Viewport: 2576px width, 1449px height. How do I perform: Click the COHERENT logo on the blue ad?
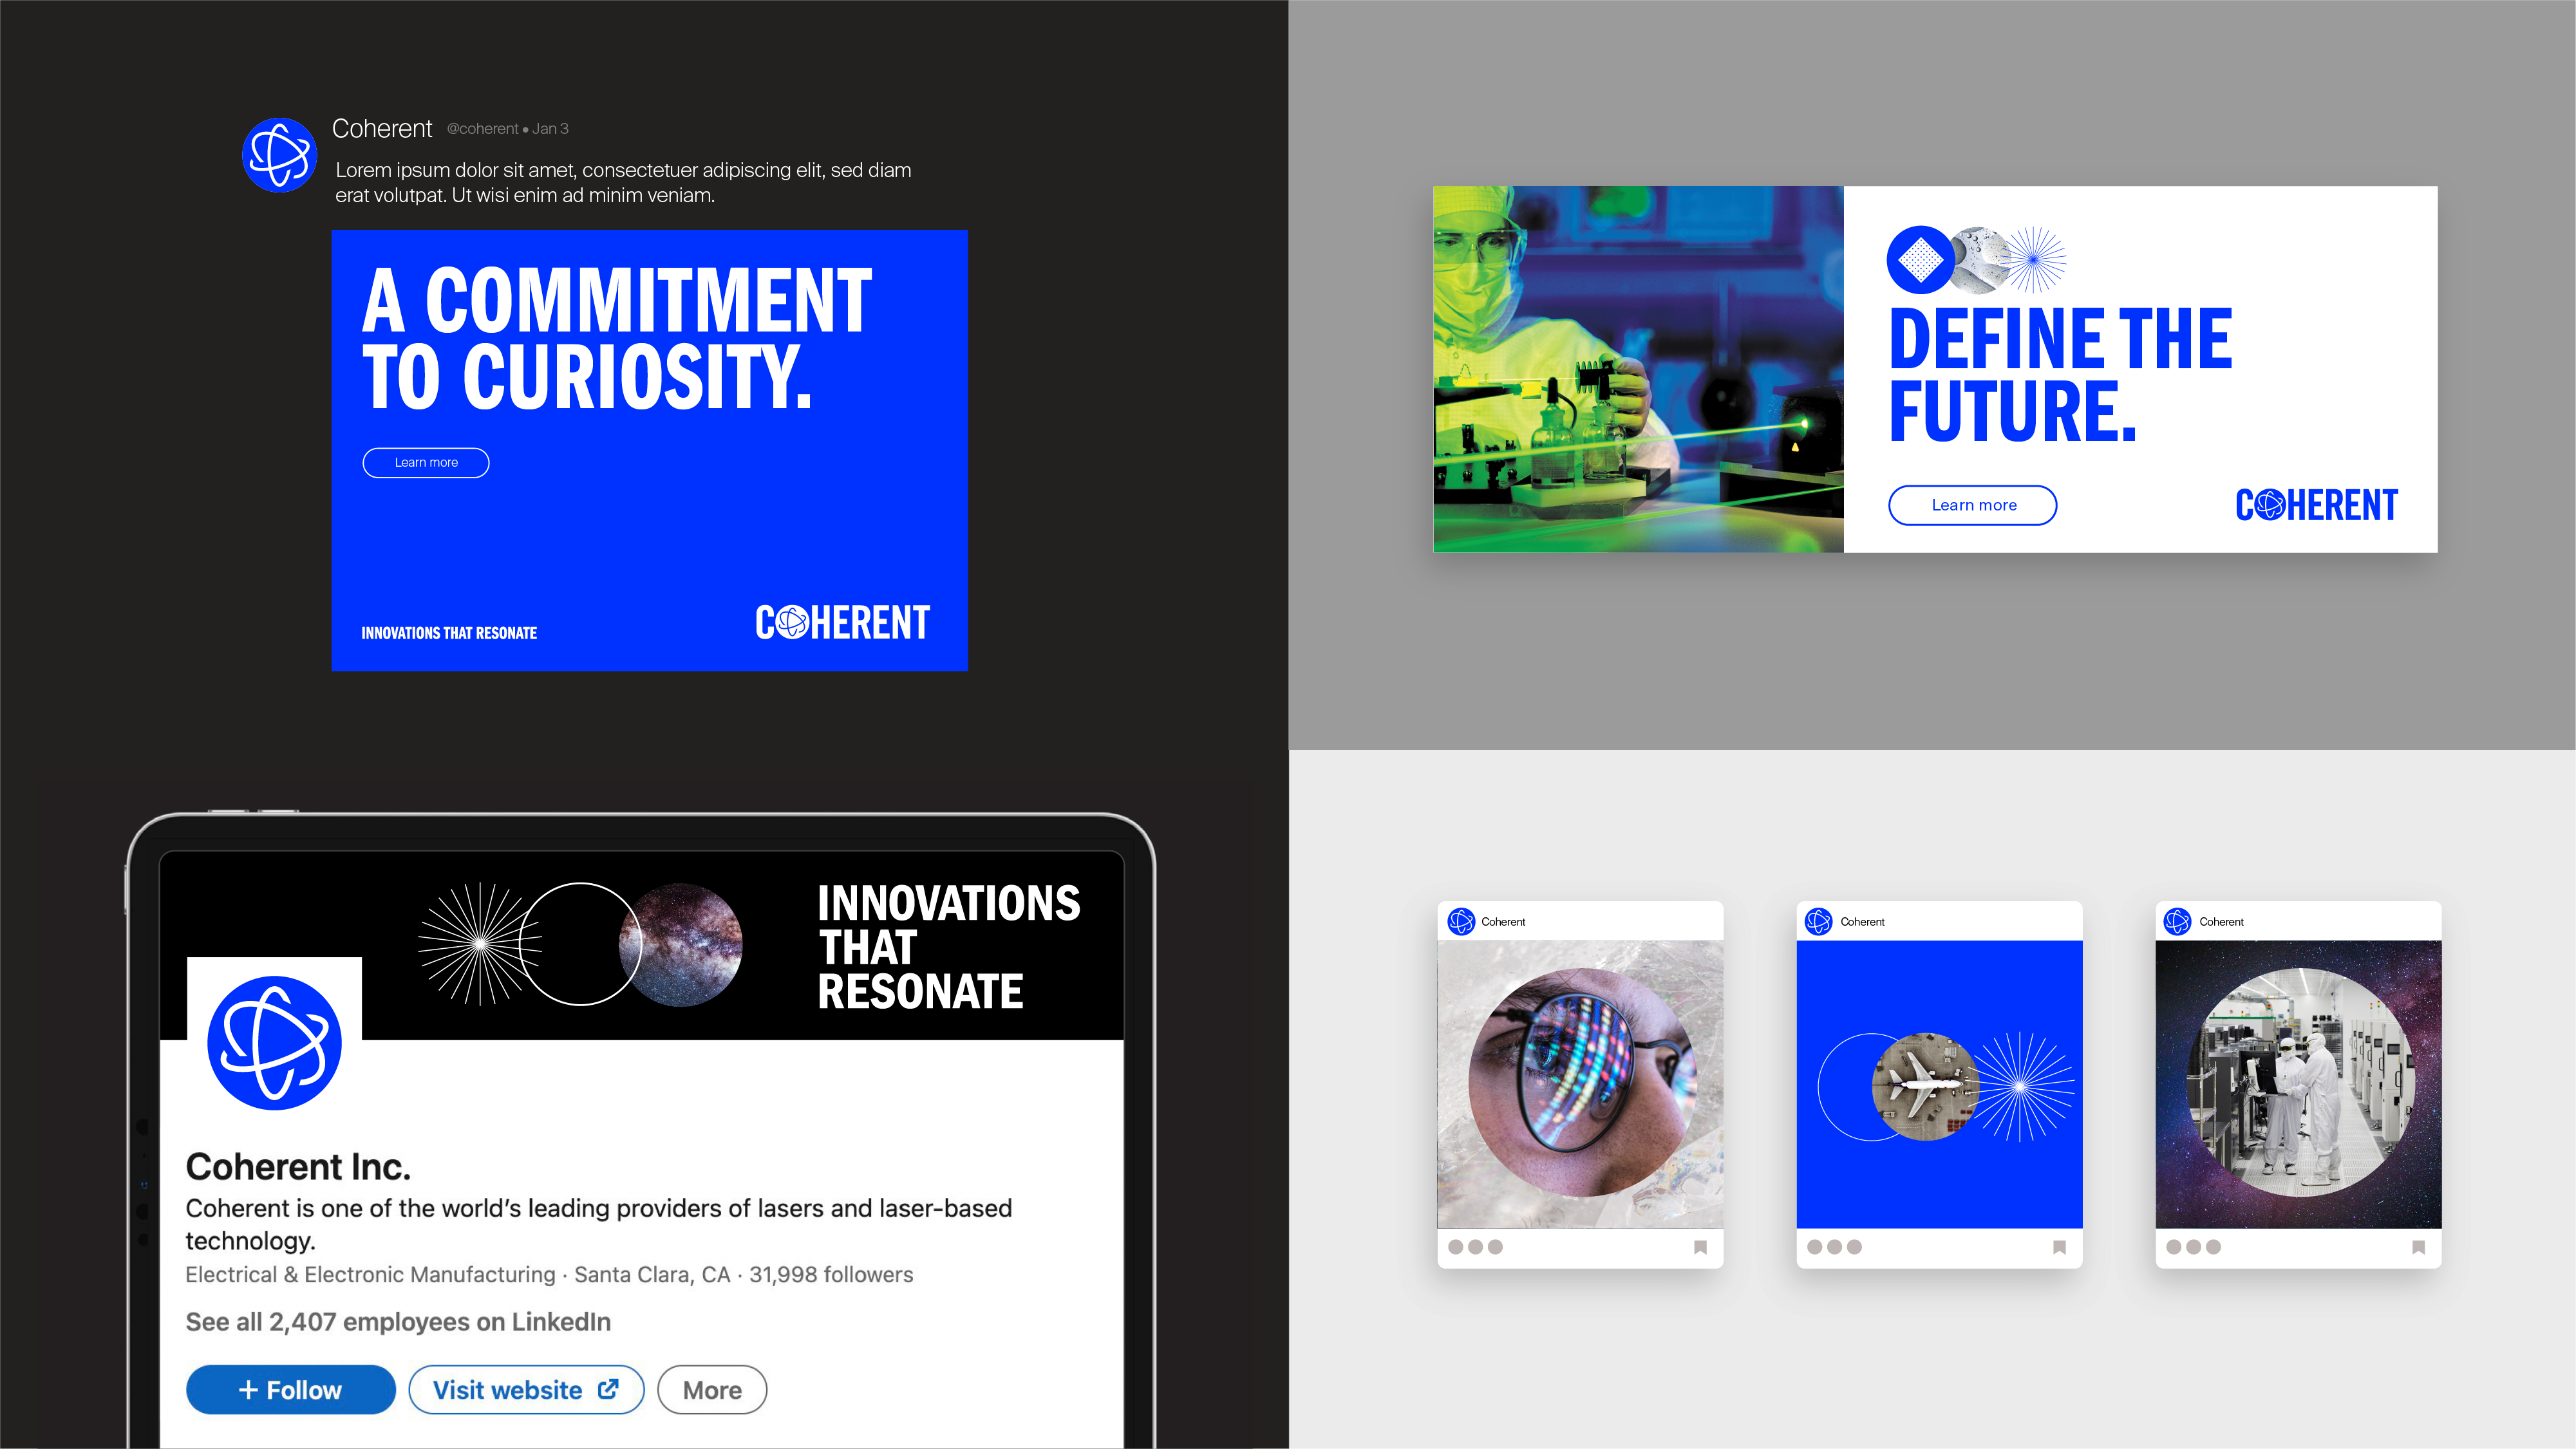point(842,622)
